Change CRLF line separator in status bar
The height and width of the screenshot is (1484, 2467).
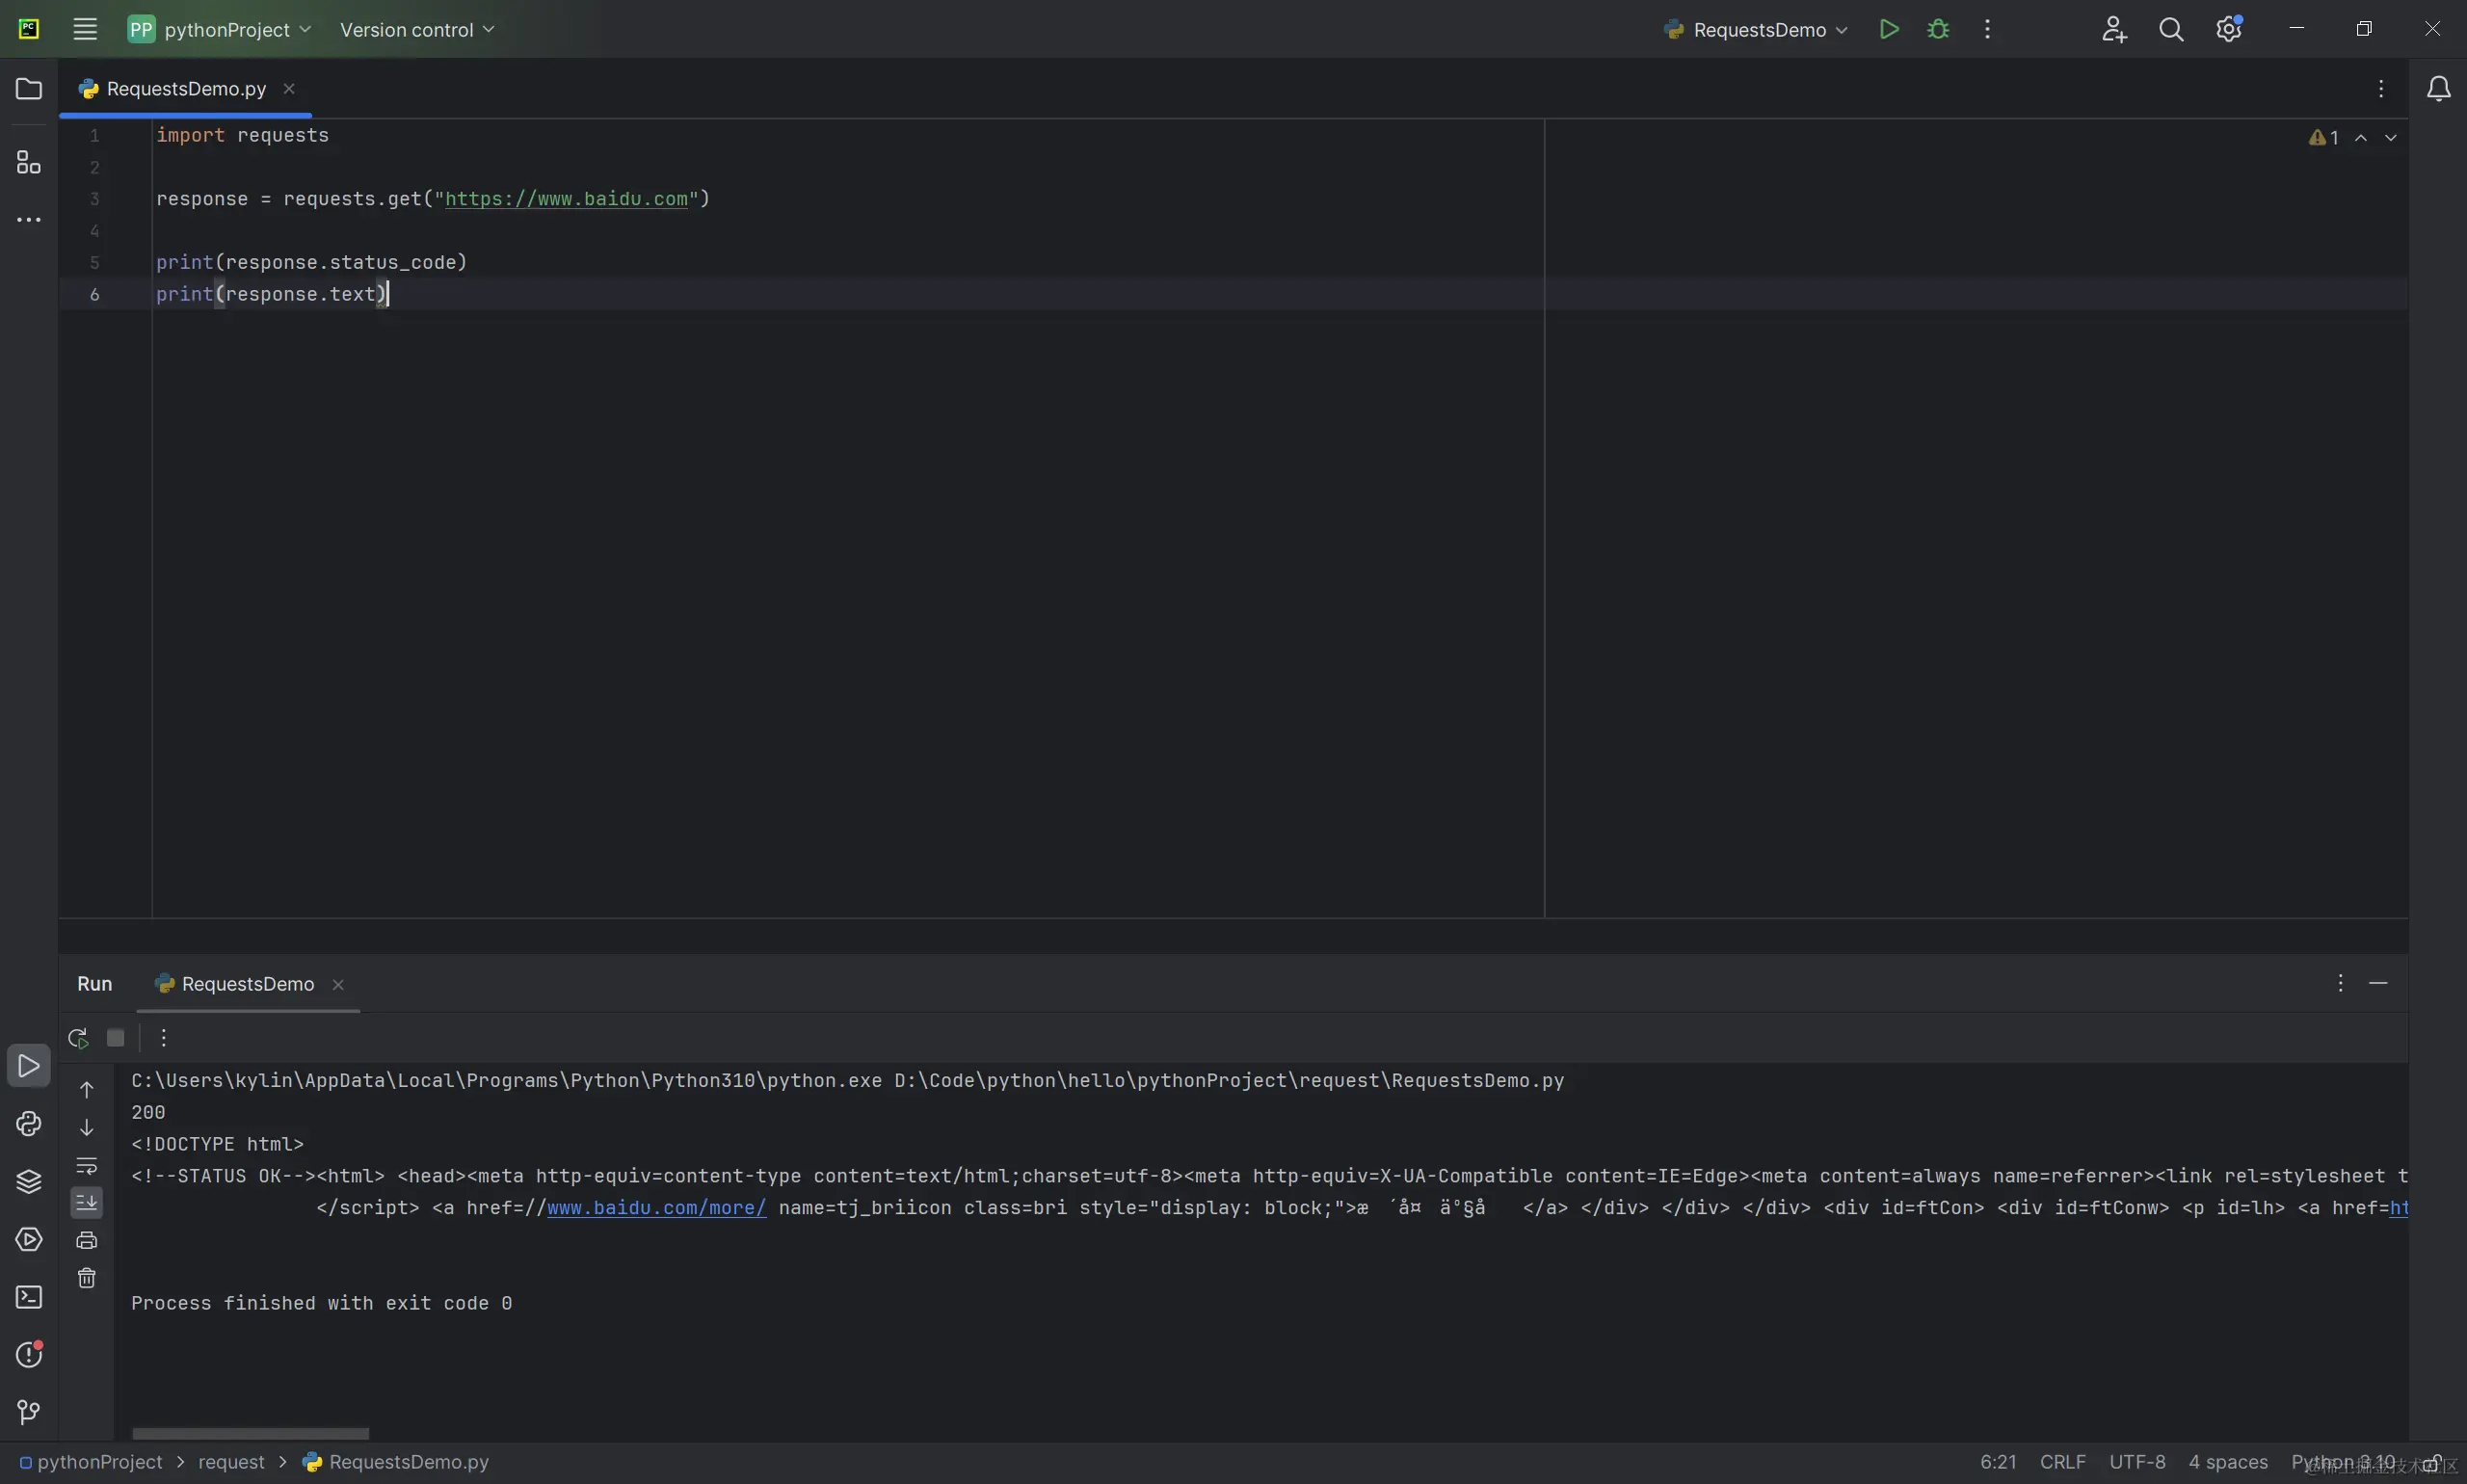tap(2062, 1462)
